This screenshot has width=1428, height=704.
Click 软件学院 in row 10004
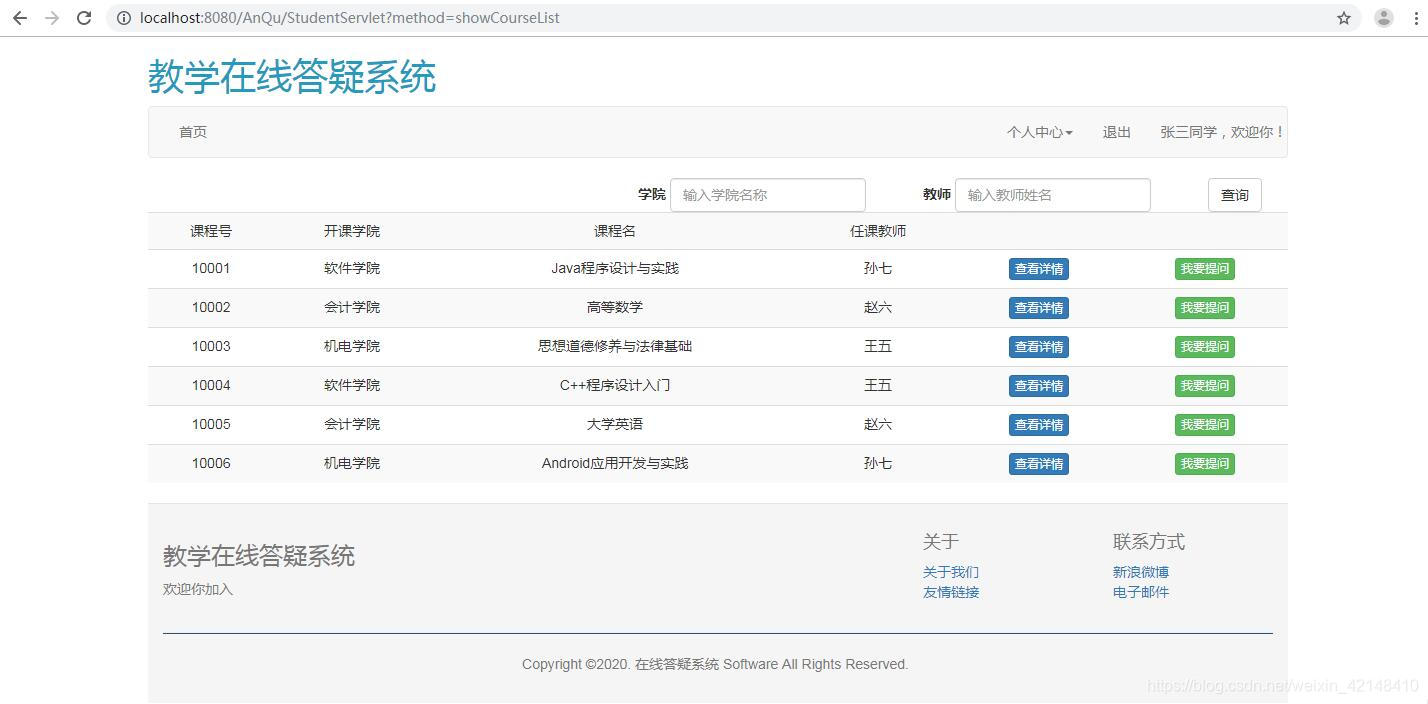click(352, 386)
